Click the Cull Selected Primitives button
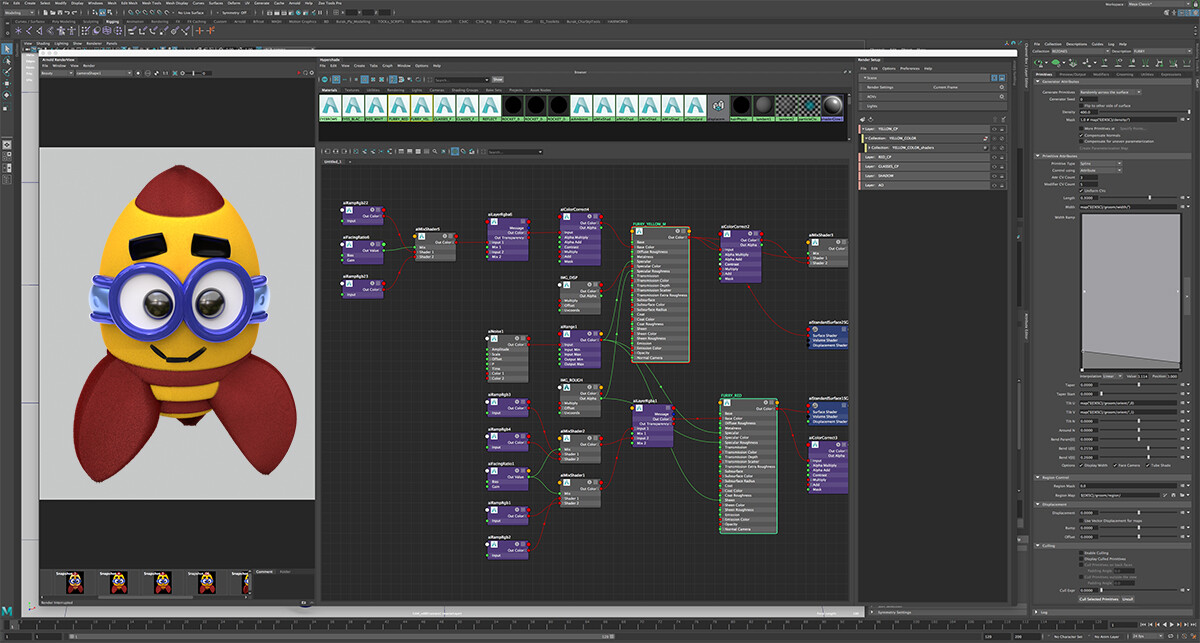1200x643 pixels. pos(1098,599)
